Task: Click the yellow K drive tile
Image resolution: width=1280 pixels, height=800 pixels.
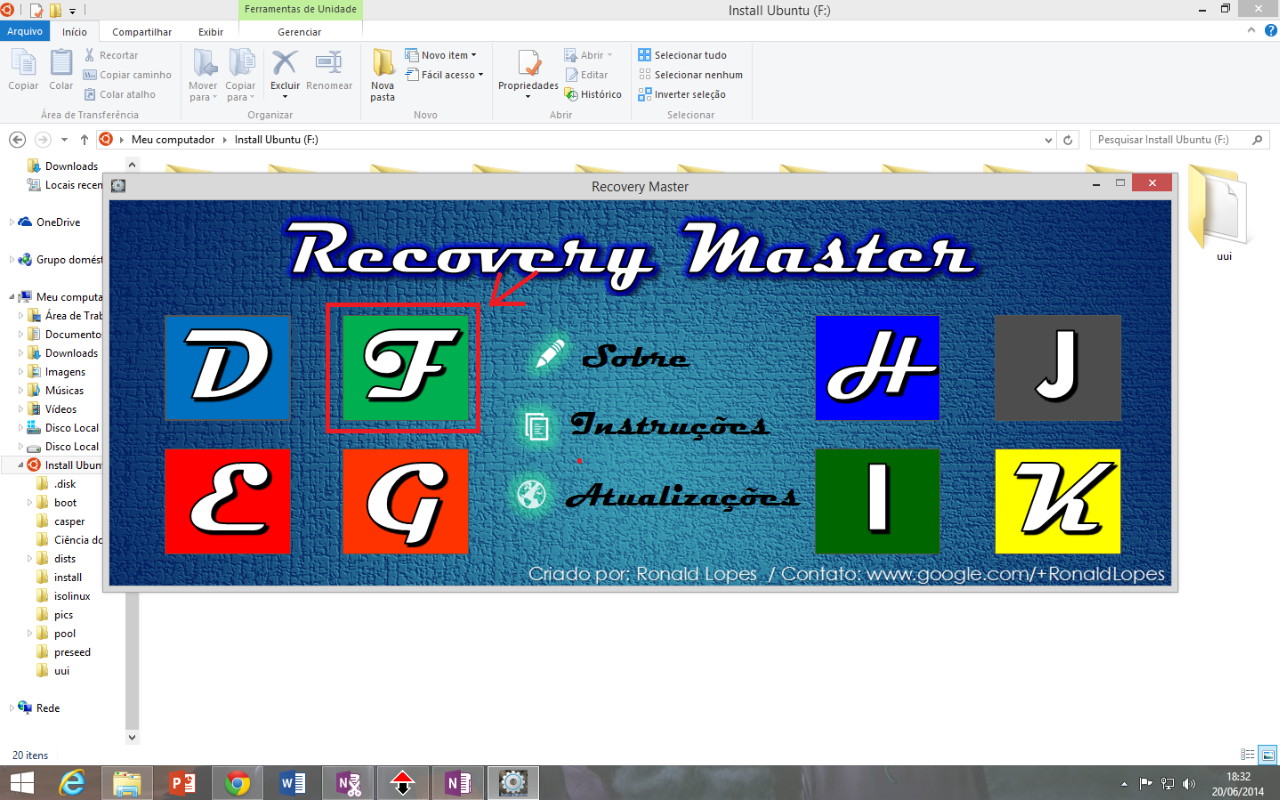Action: (x=1057, y=501)
